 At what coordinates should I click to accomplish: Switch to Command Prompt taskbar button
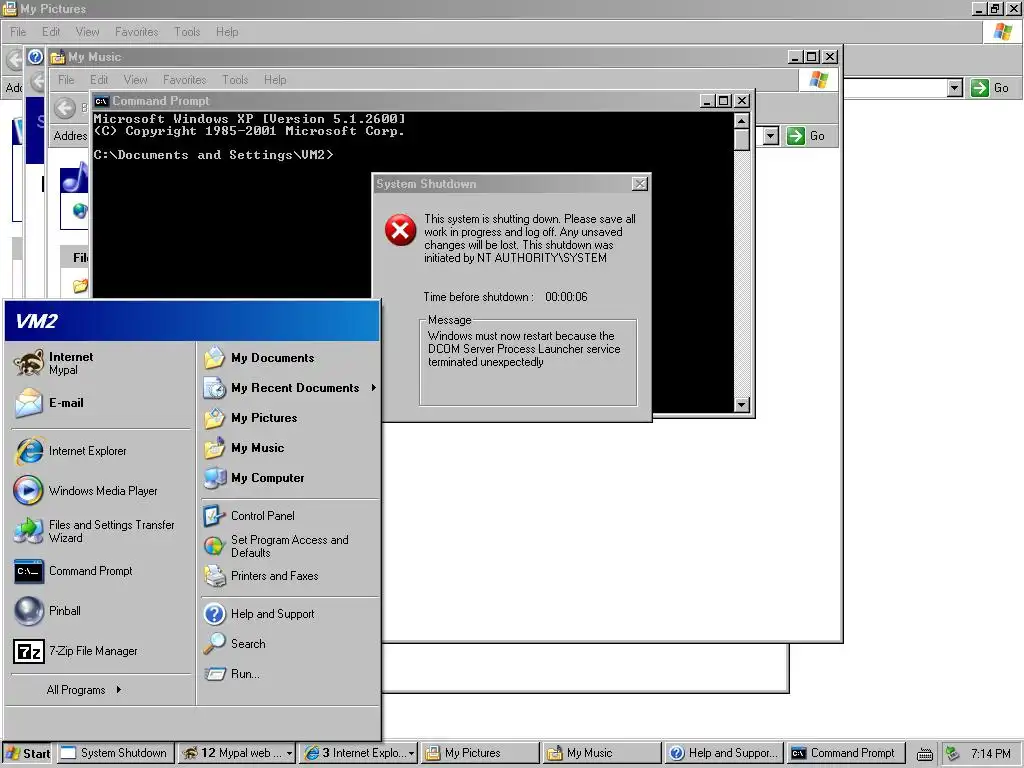tap(846, 753)
